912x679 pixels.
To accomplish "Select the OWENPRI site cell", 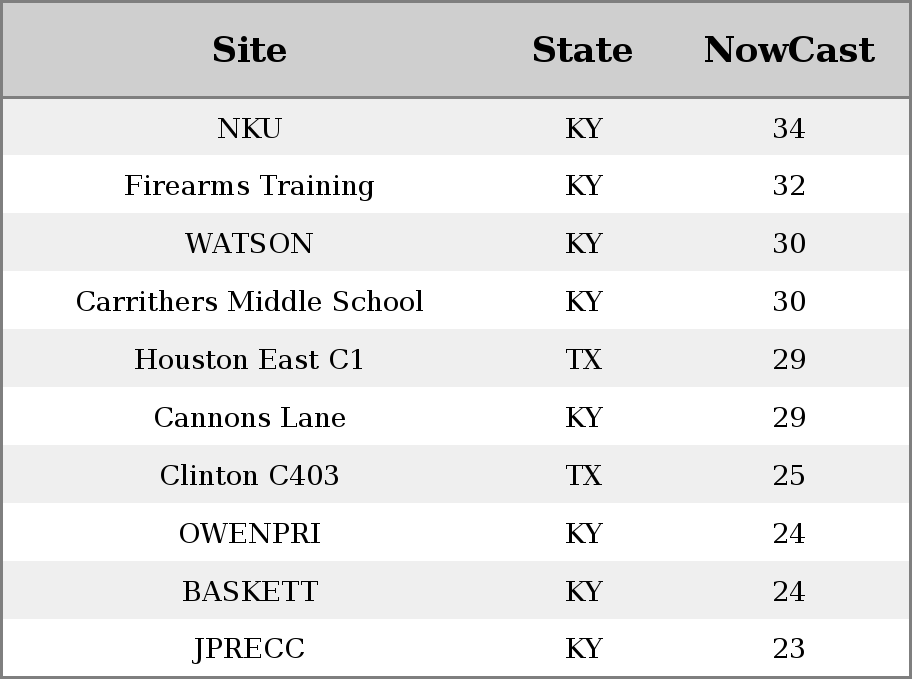I will click(249, 534).
